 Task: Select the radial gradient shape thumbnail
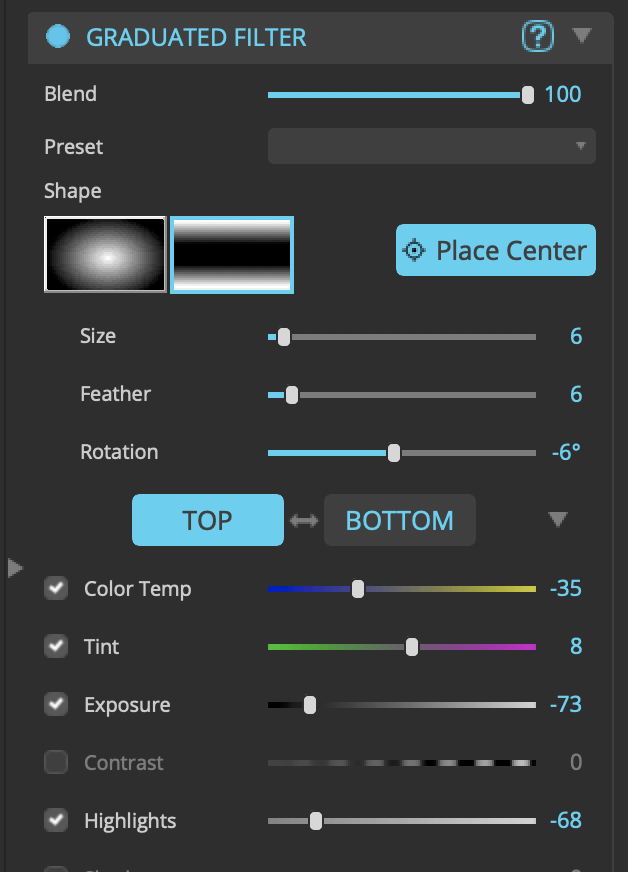(x=105, y=254)
